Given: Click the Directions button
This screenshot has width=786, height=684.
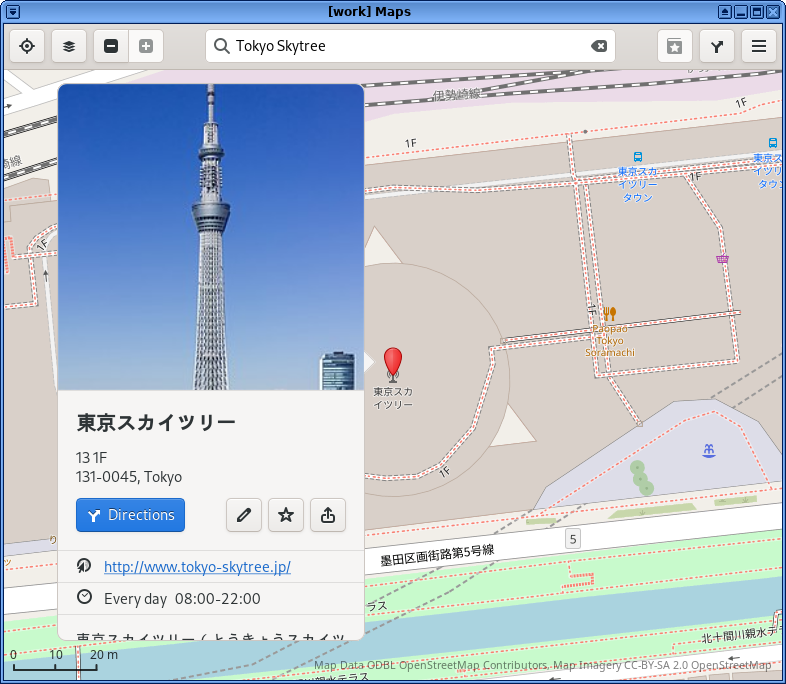Looking at the screenshot, I should tap(130, 515).
